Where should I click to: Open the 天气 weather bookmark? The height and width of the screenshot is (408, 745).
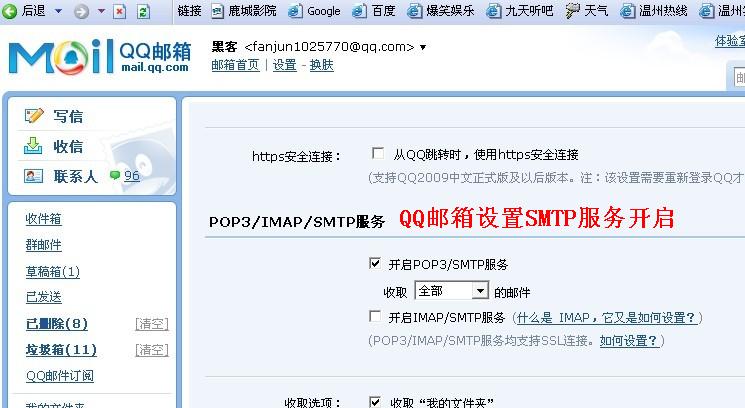point(587,11)
